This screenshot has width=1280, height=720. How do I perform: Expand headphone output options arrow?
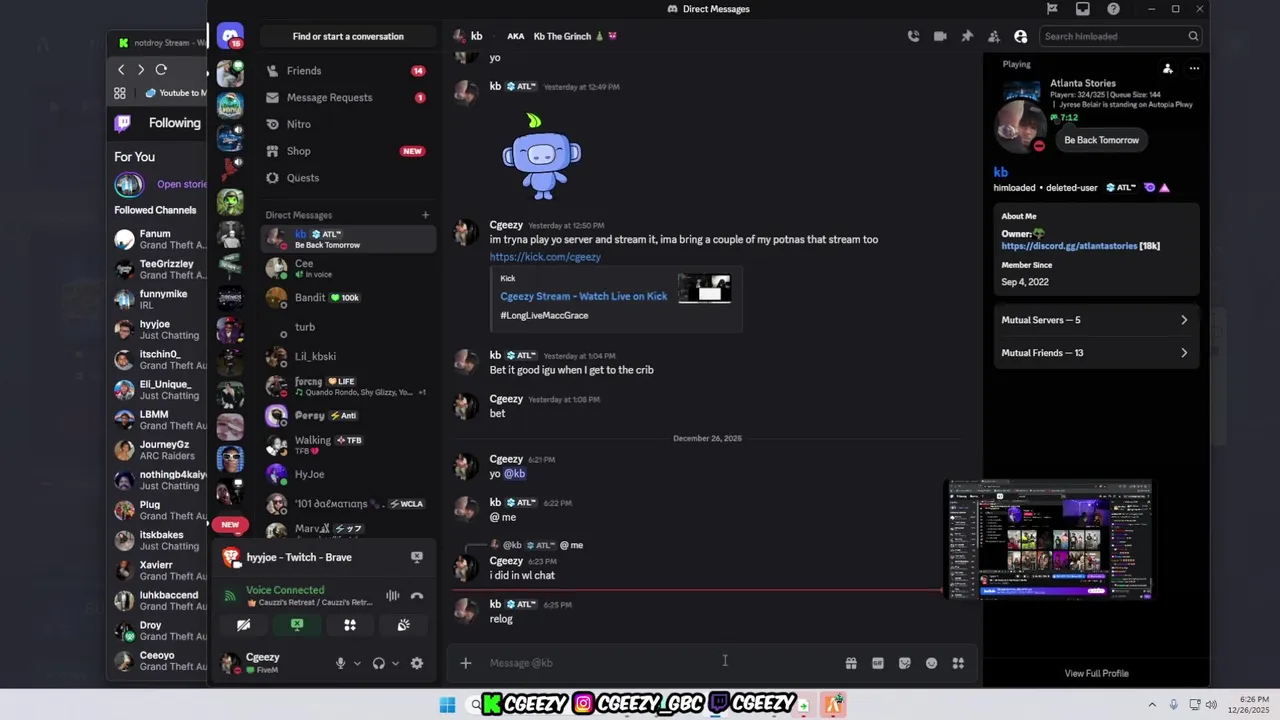(x=395, y=663)
